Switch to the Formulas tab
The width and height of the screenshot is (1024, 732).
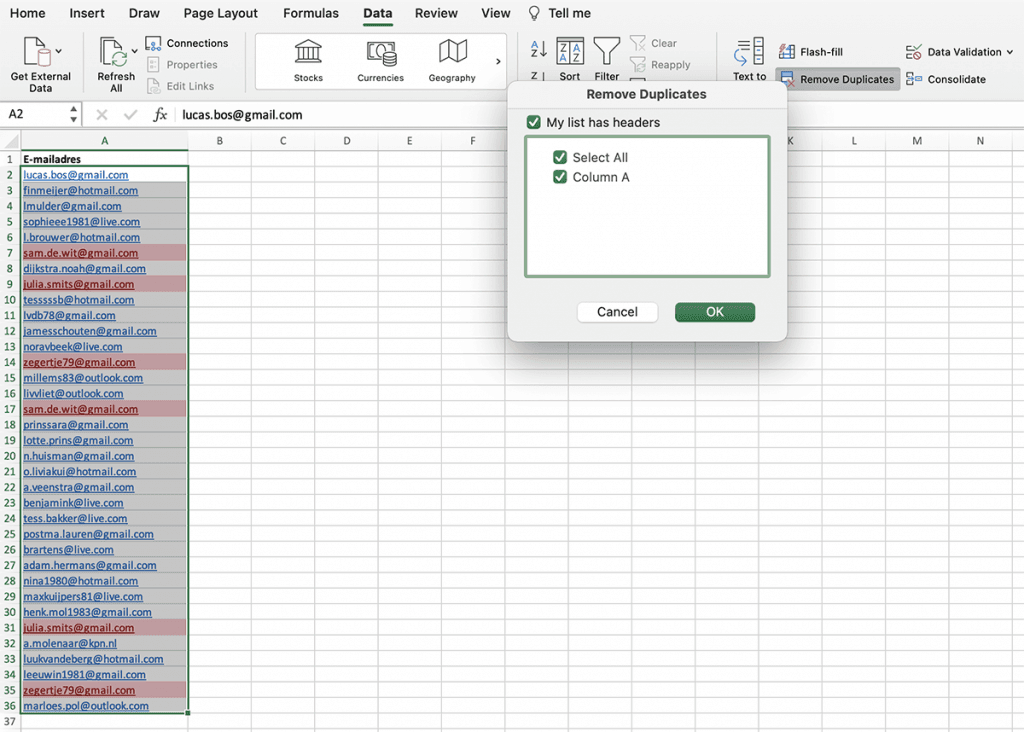point(310,13)
